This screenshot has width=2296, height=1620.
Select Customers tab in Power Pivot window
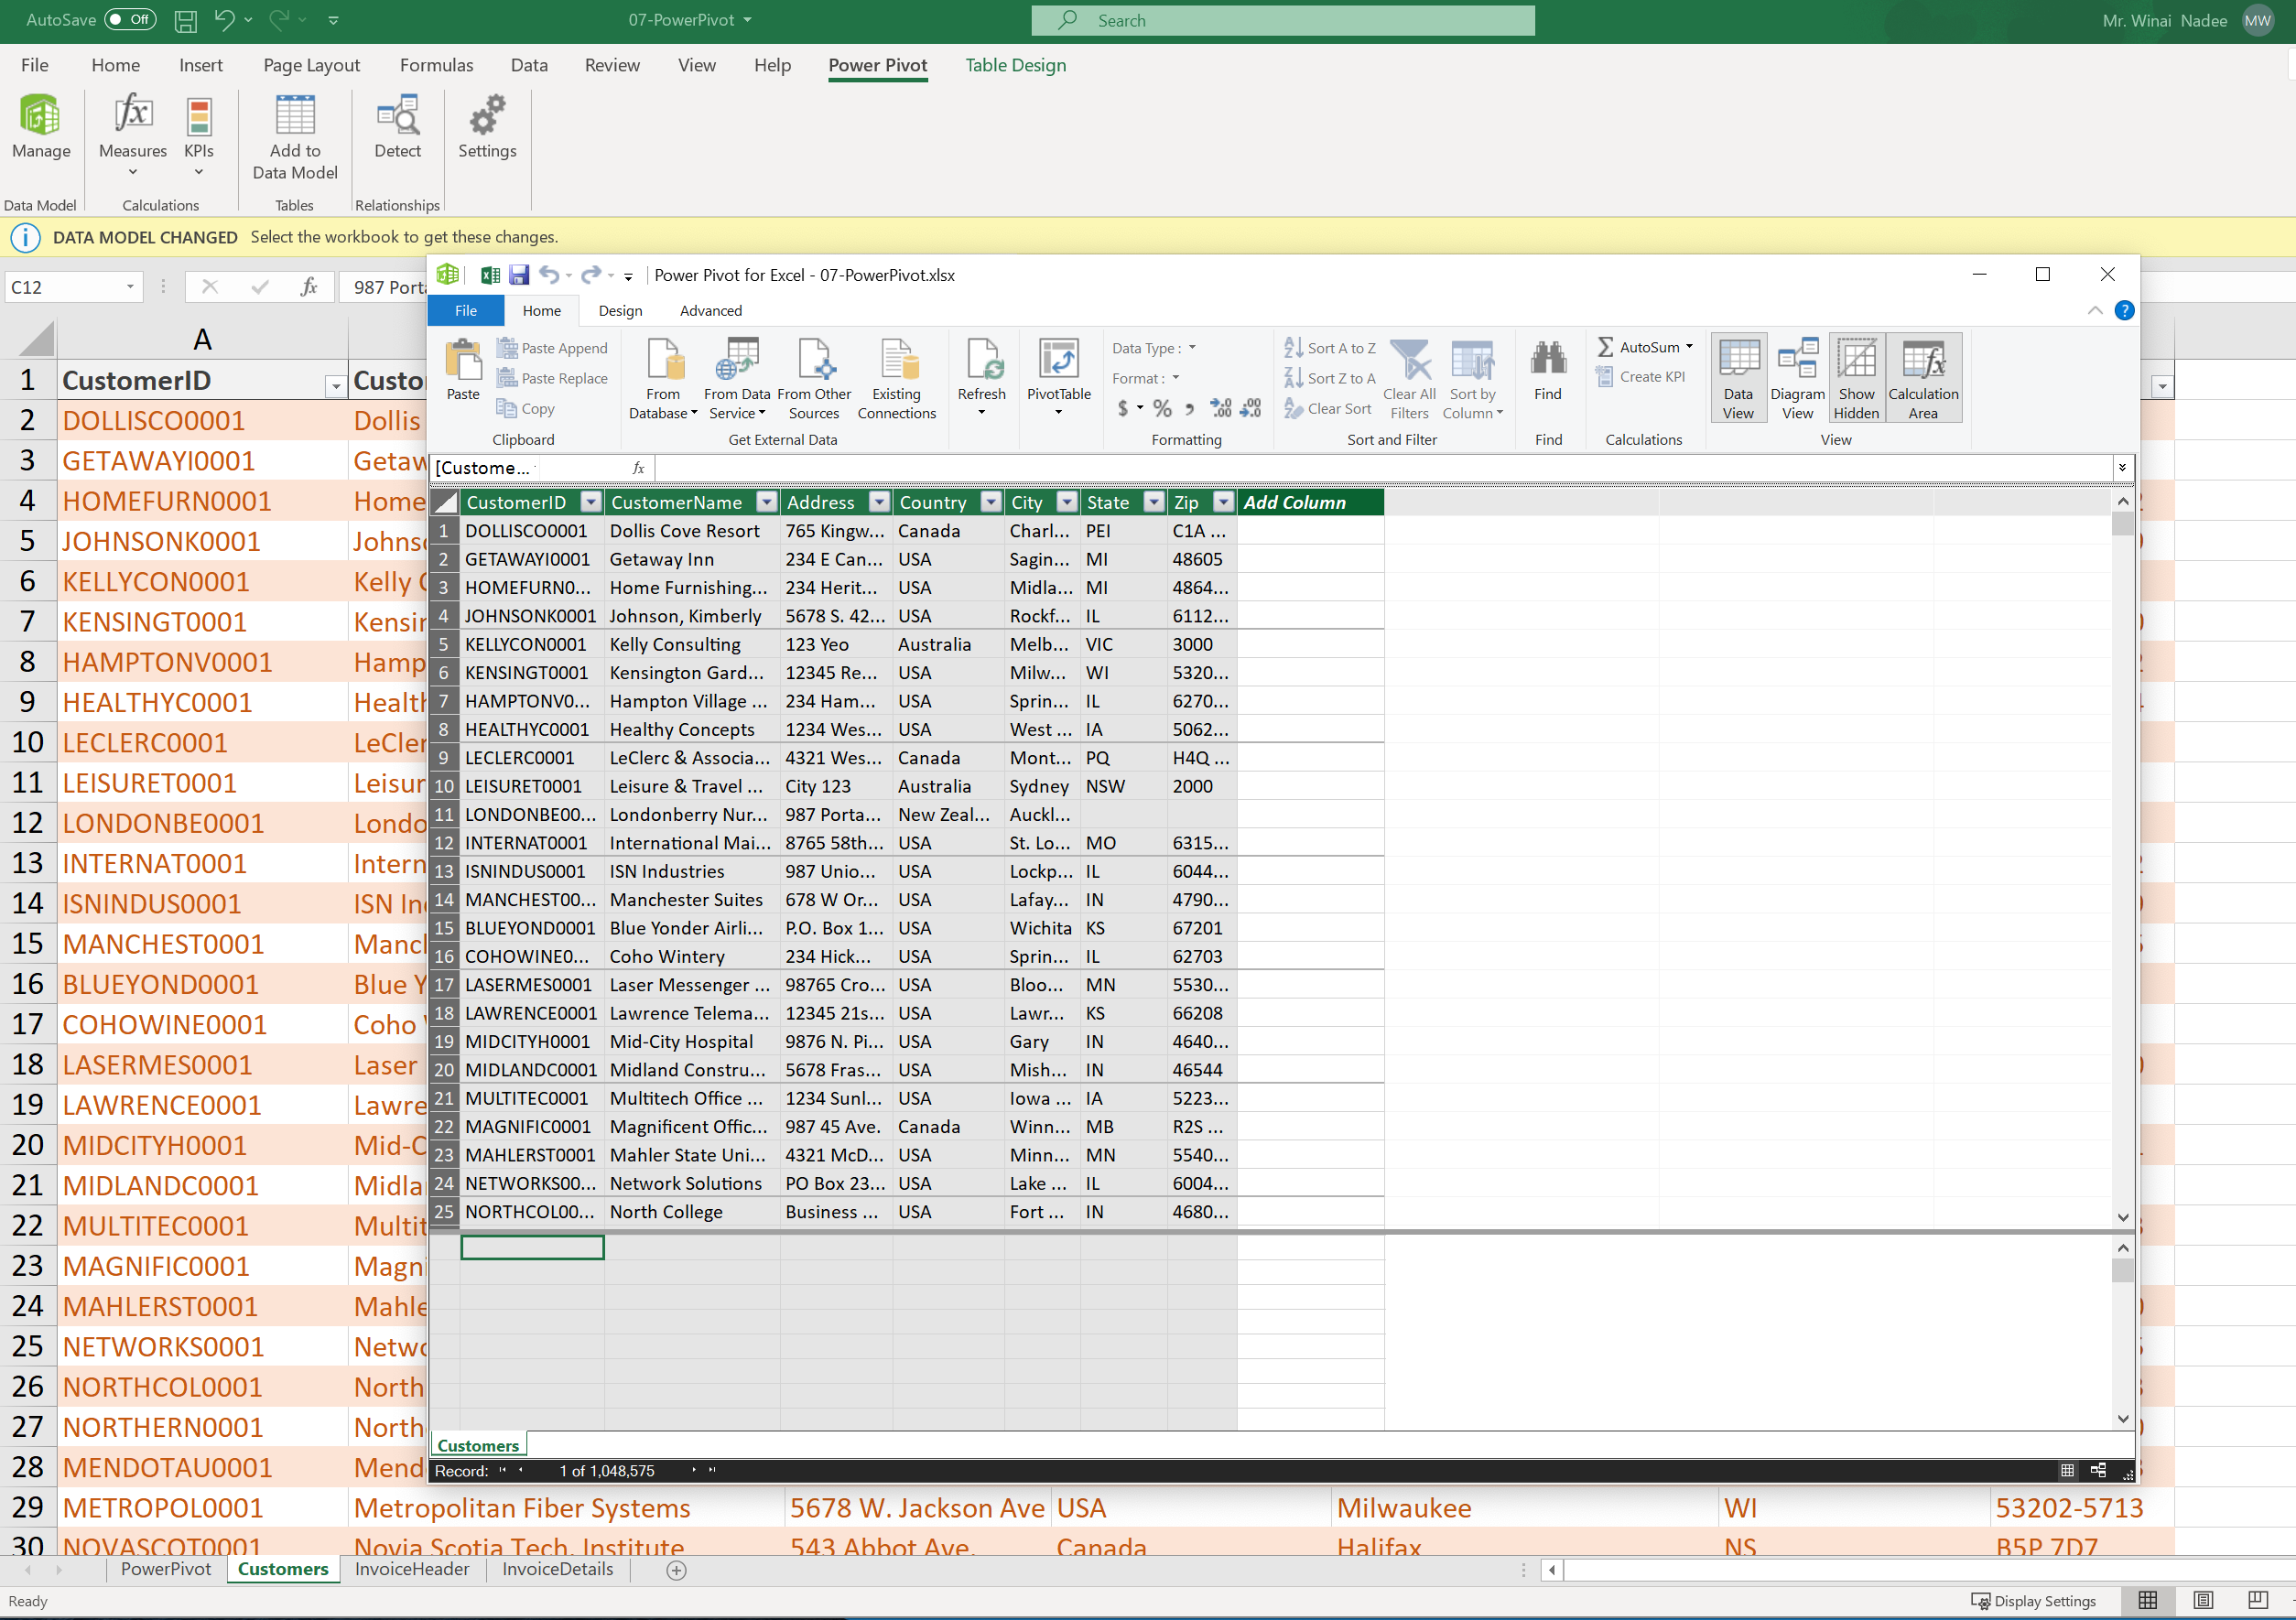pos(478,1445)
